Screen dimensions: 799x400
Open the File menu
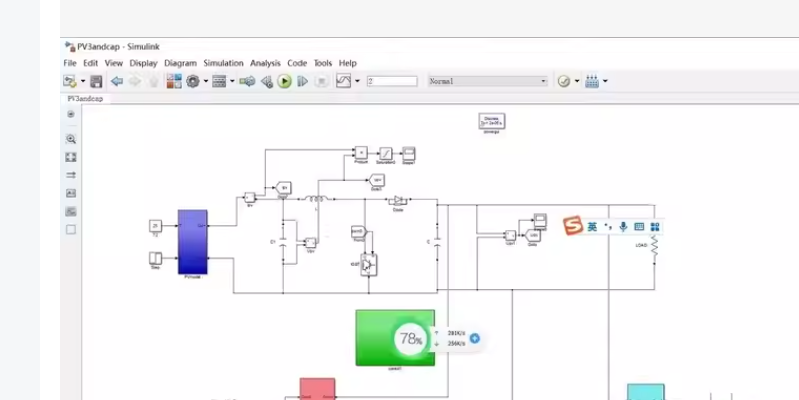(x=70, y=63)
